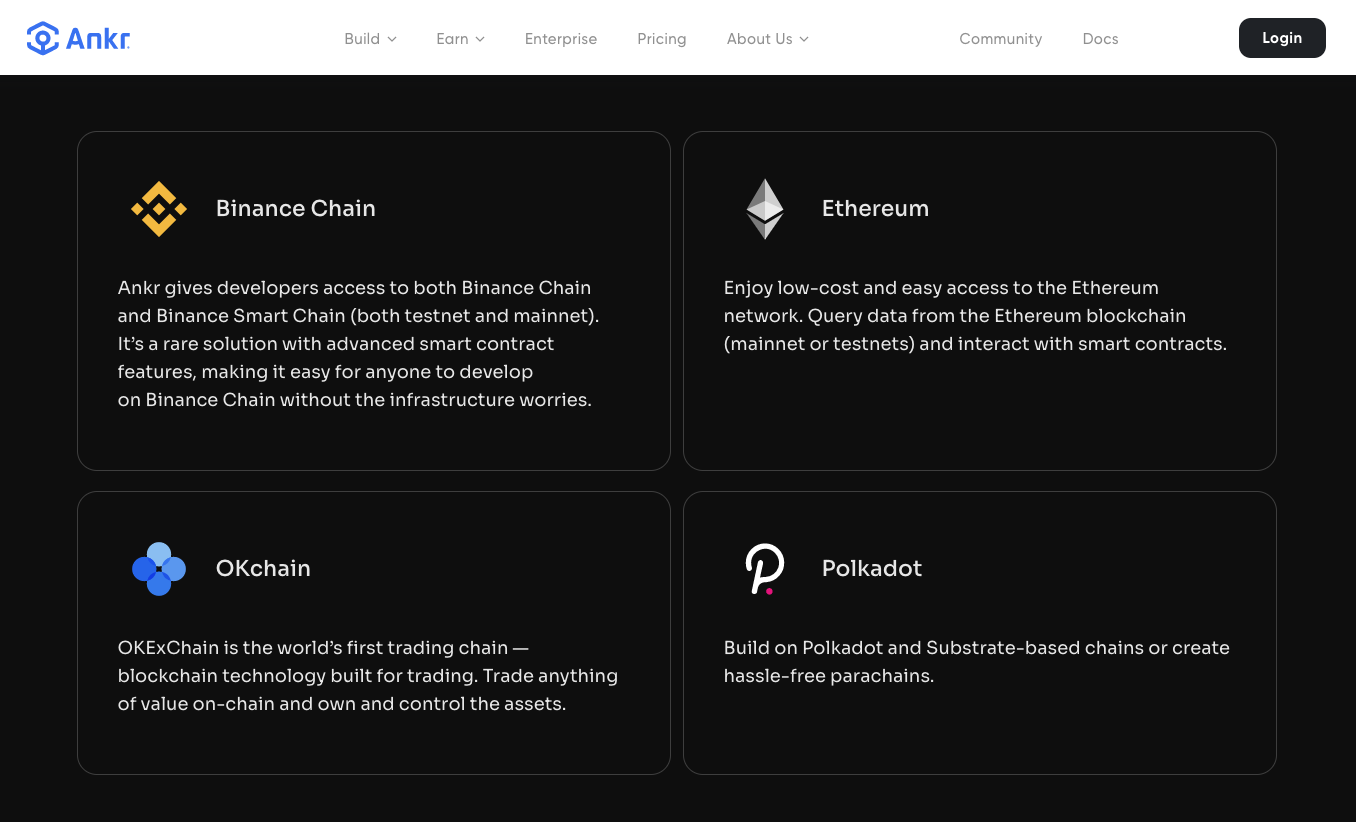Open the Community link
The height and width of the screenshot is (822, 1356).
(x=1001, y=39)
